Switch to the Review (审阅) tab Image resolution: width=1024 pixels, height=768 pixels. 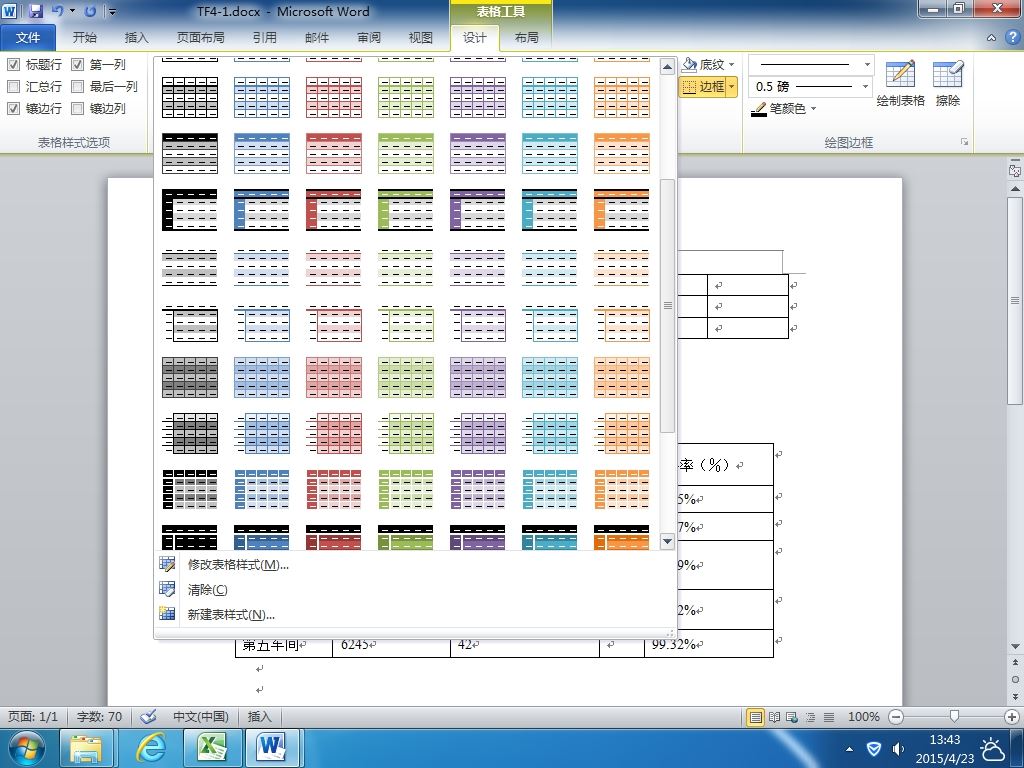tap(369, 38)
